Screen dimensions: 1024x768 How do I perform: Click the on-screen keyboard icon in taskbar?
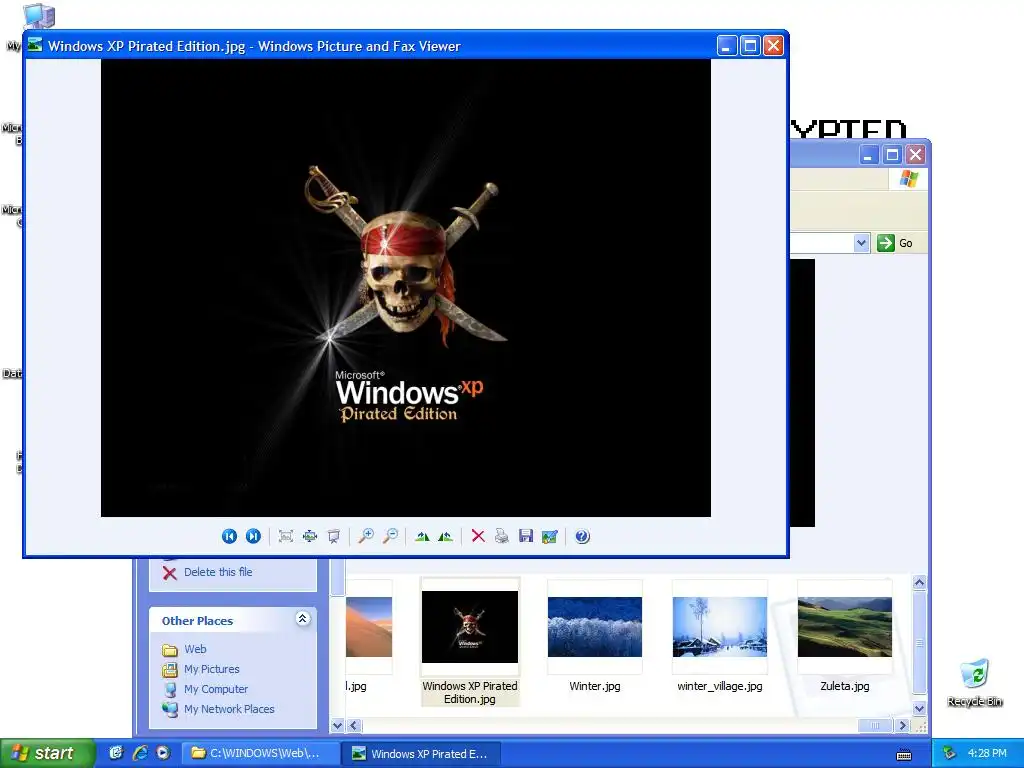(x=904, y=754)
